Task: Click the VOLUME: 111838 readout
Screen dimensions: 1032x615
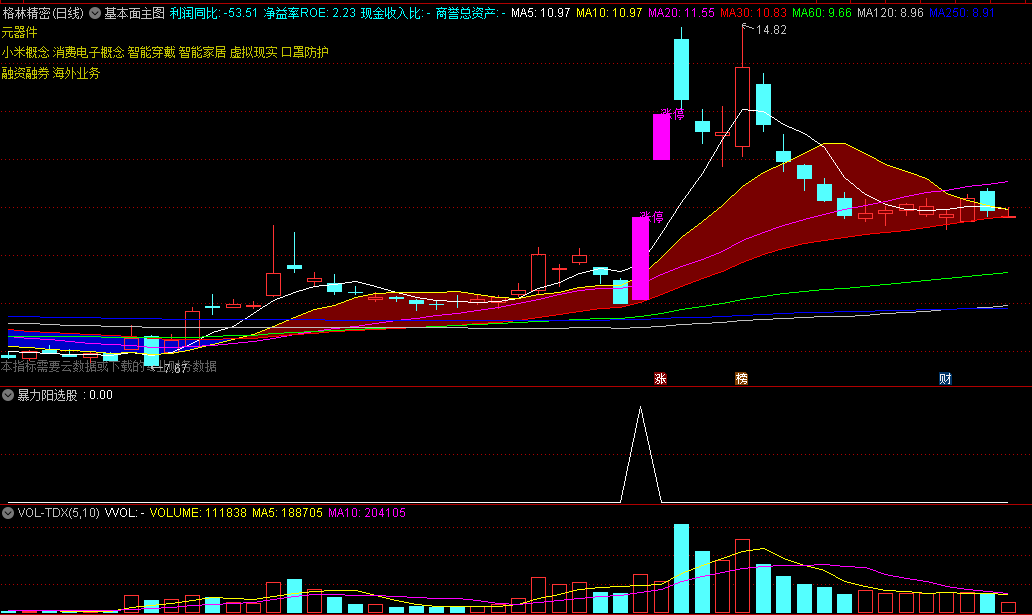Action: (198, 513)
